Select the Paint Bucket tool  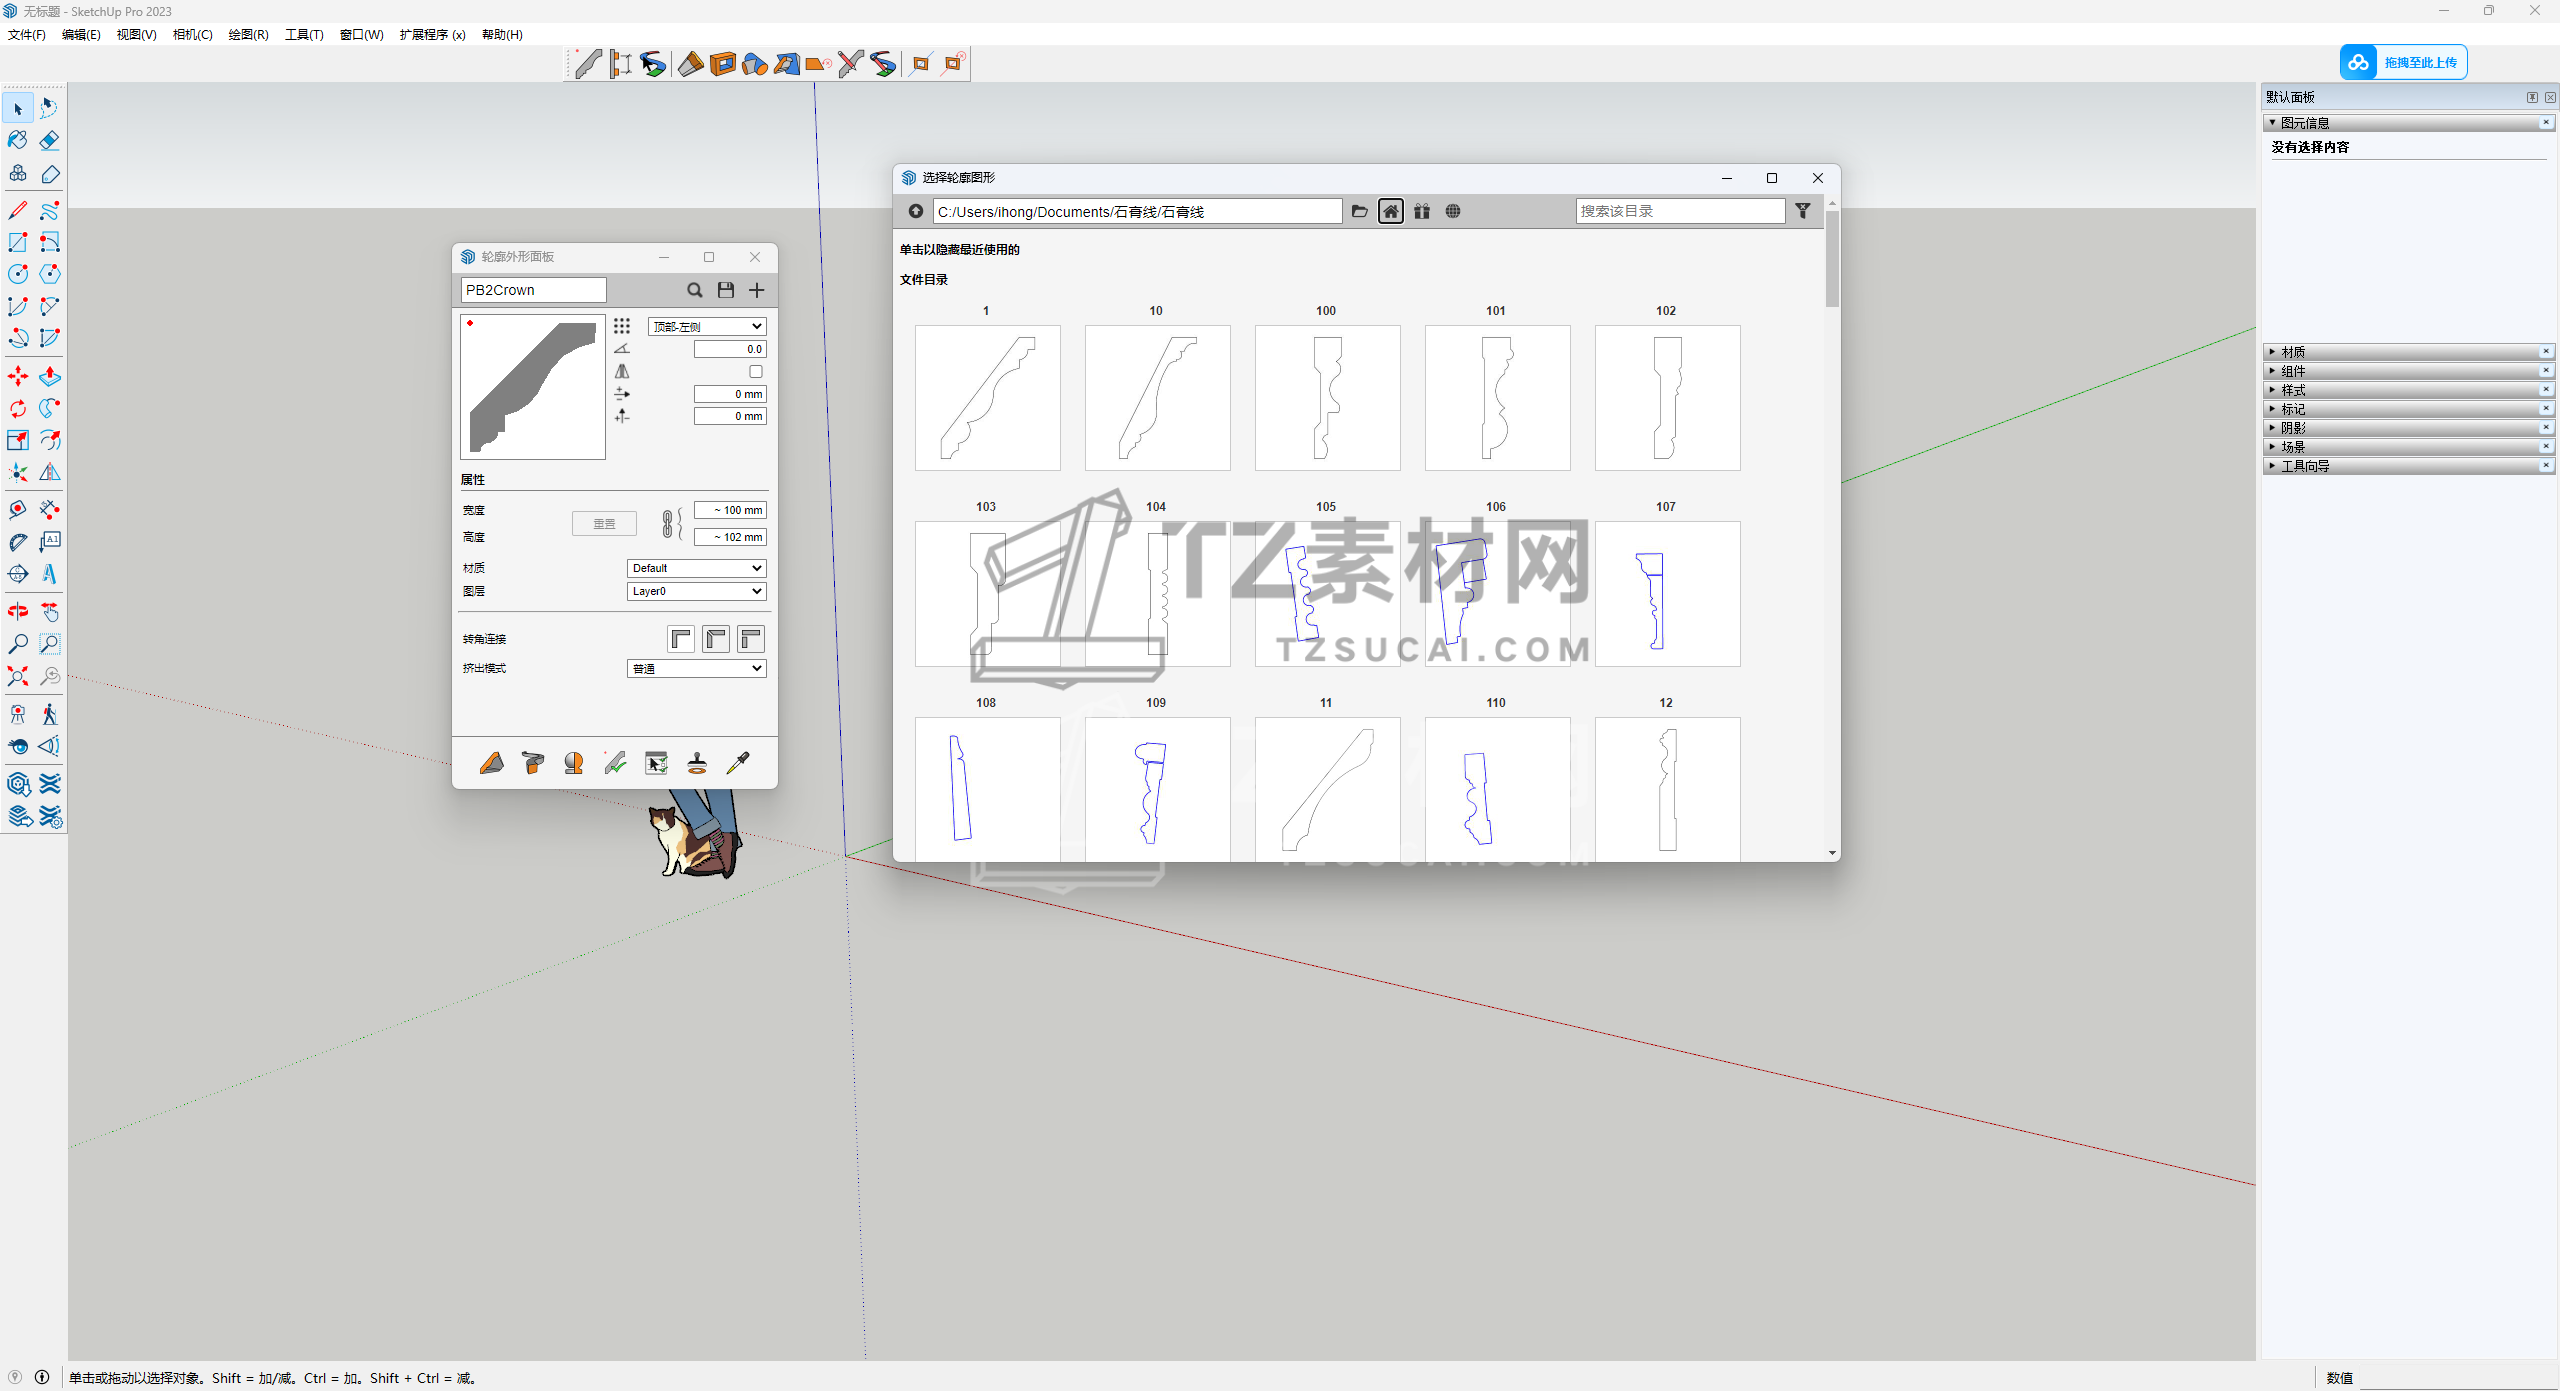[18, 140]
